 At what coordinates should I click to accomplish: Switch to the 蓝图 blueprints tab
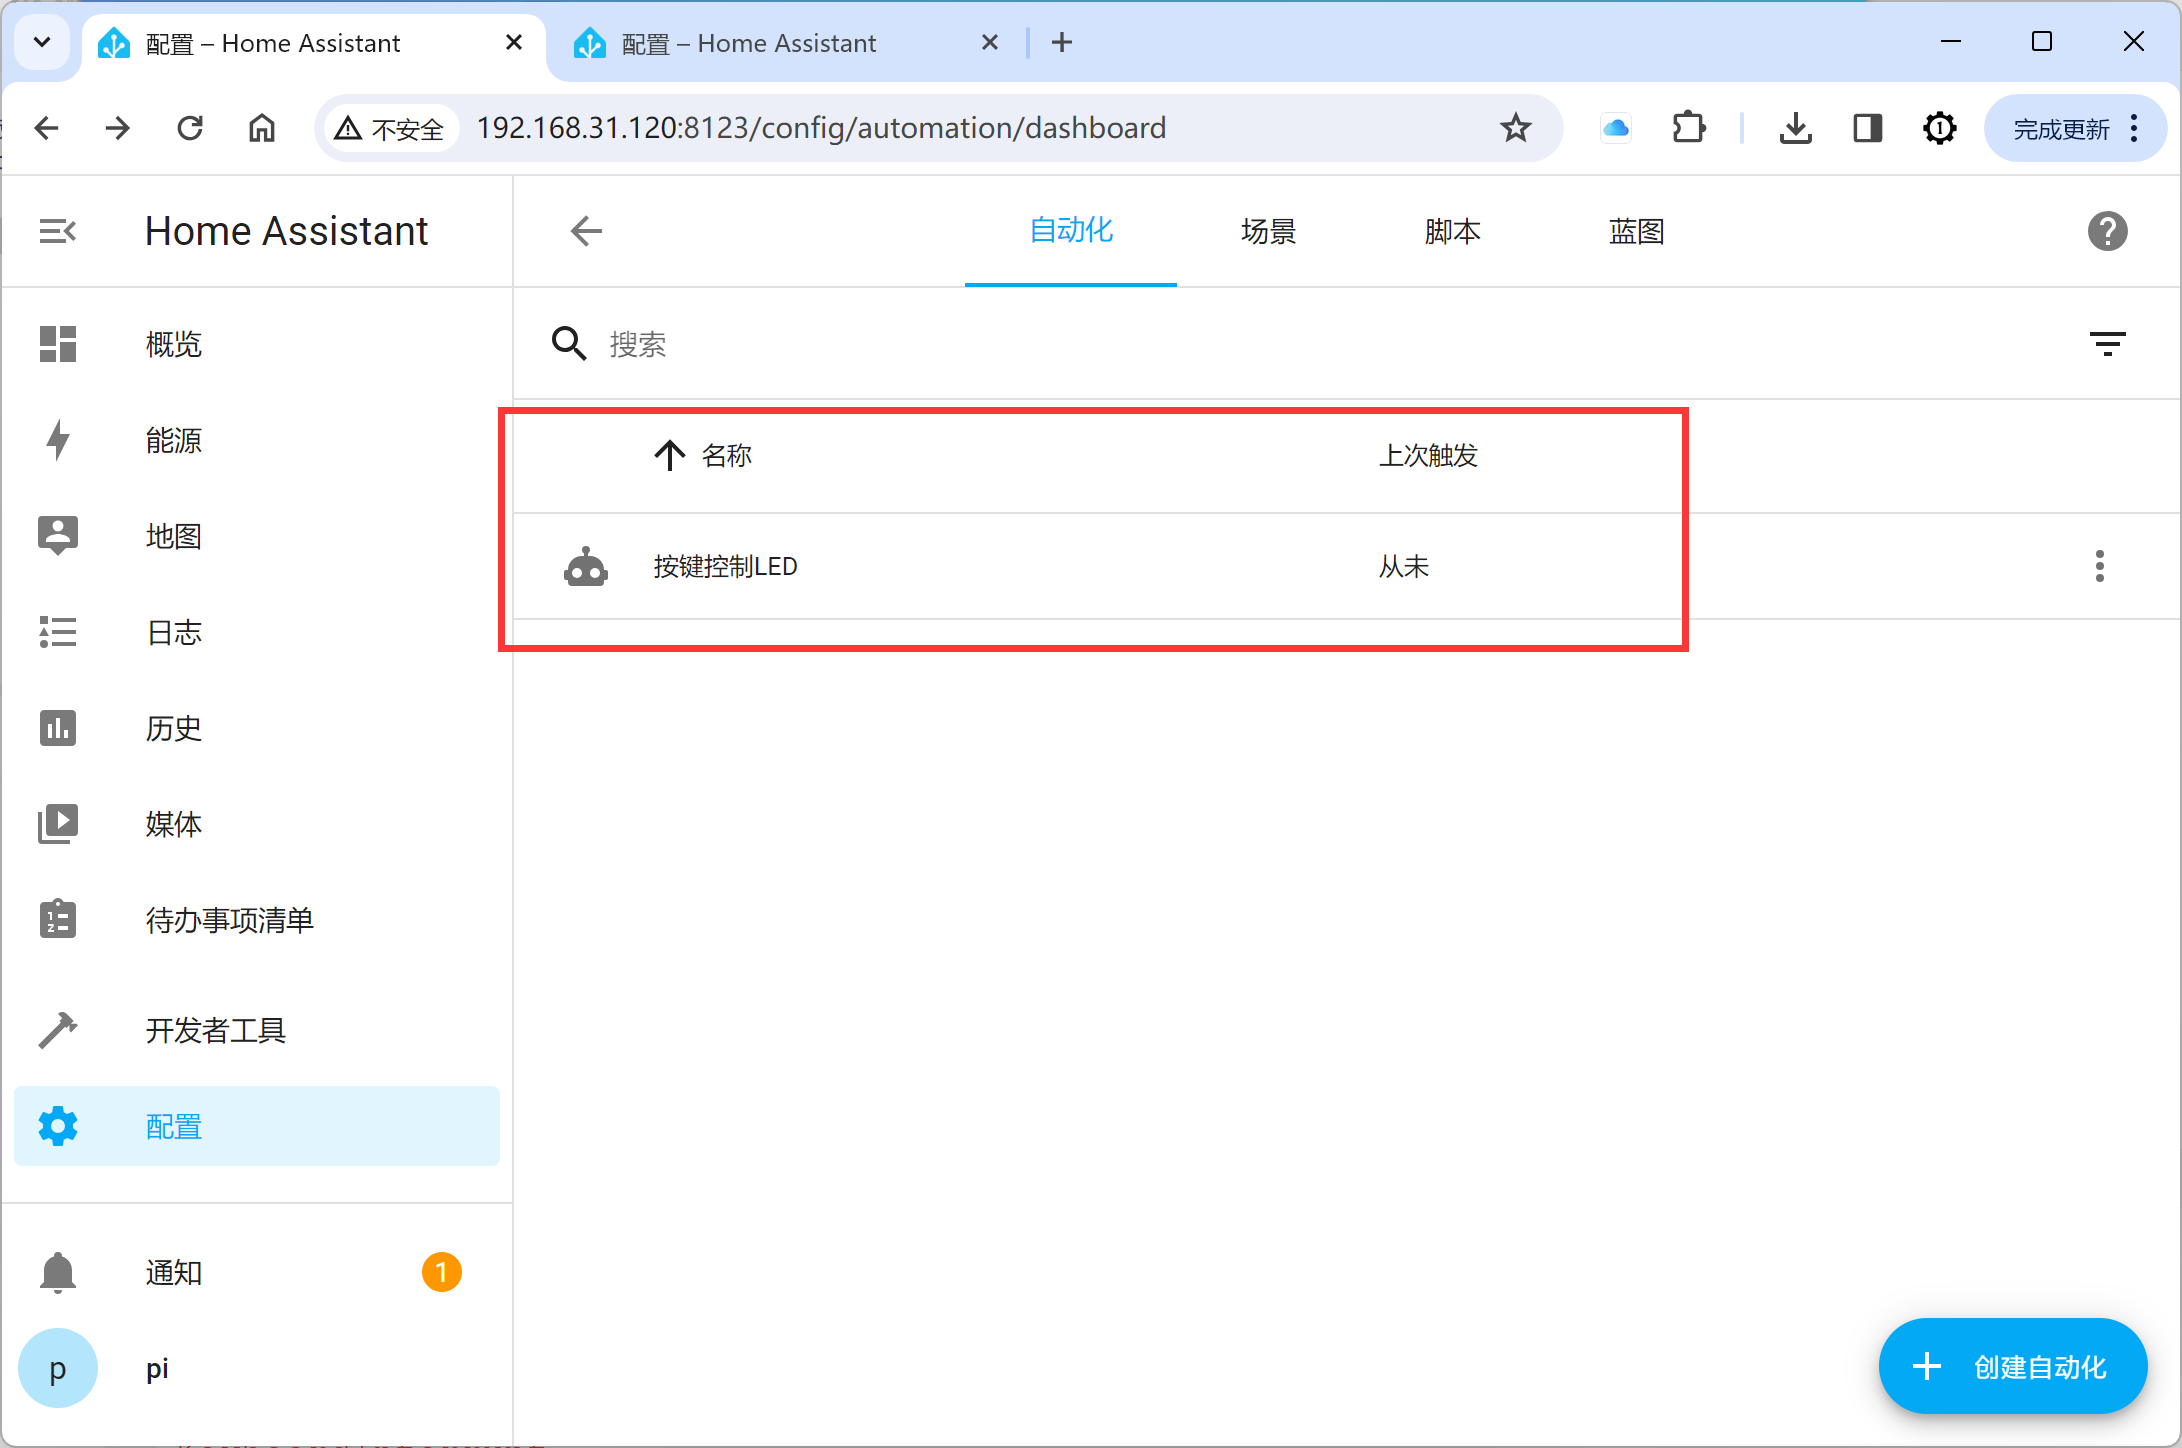point(1636,231)
